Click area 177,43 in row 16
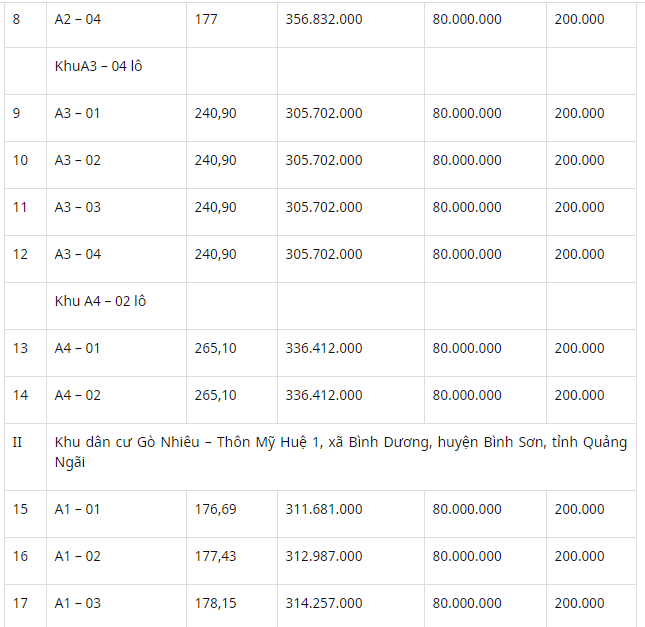This screenshot has width=645, height=627. click(216, 556)
